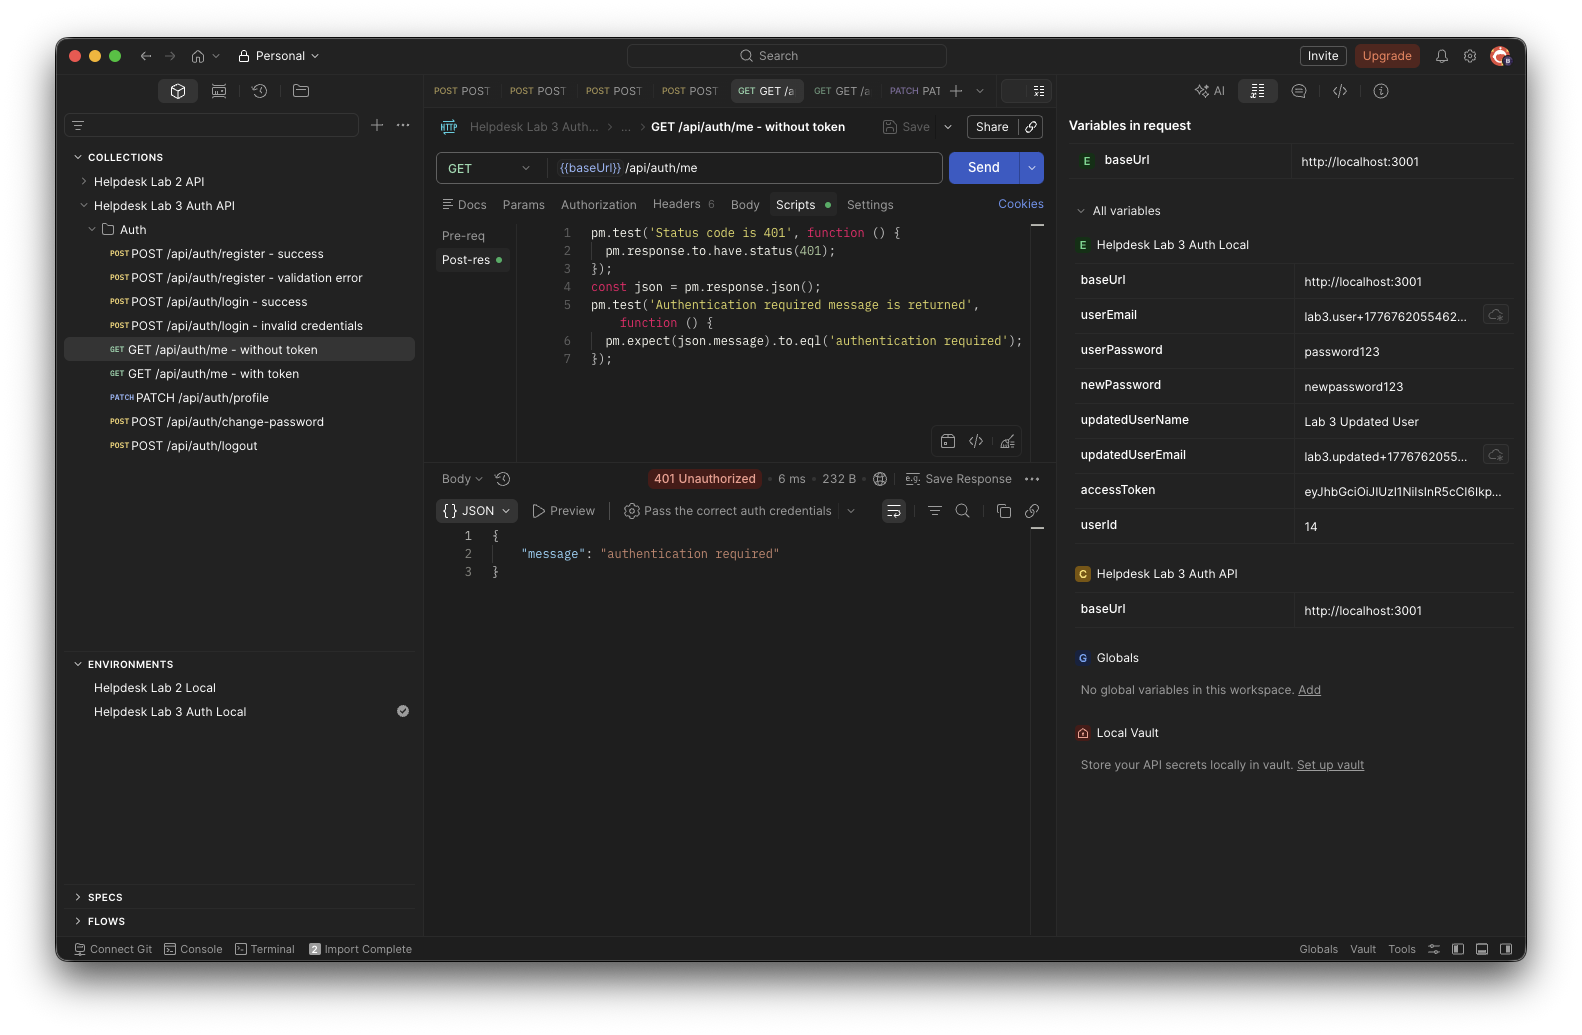The height and width of the screenshot is (1035, 1582).
Task: Open the comments panel icon
Action: pos(1299,91)
